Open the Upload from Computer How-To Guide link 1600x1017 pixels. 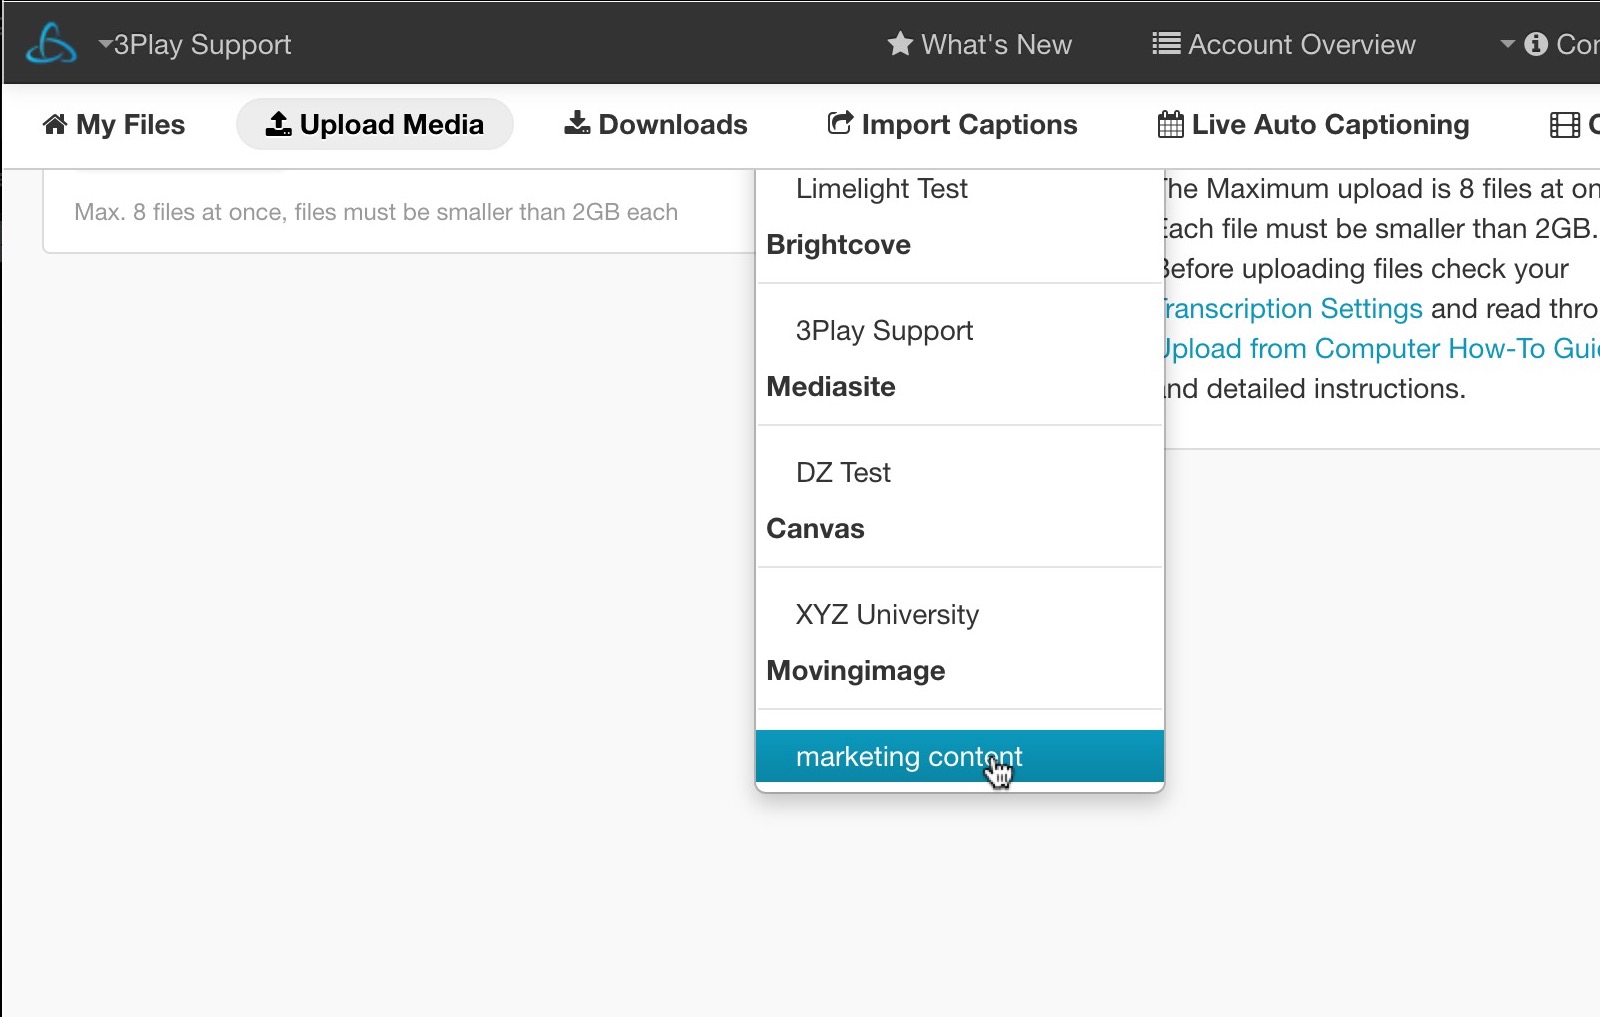point(1381,348)
